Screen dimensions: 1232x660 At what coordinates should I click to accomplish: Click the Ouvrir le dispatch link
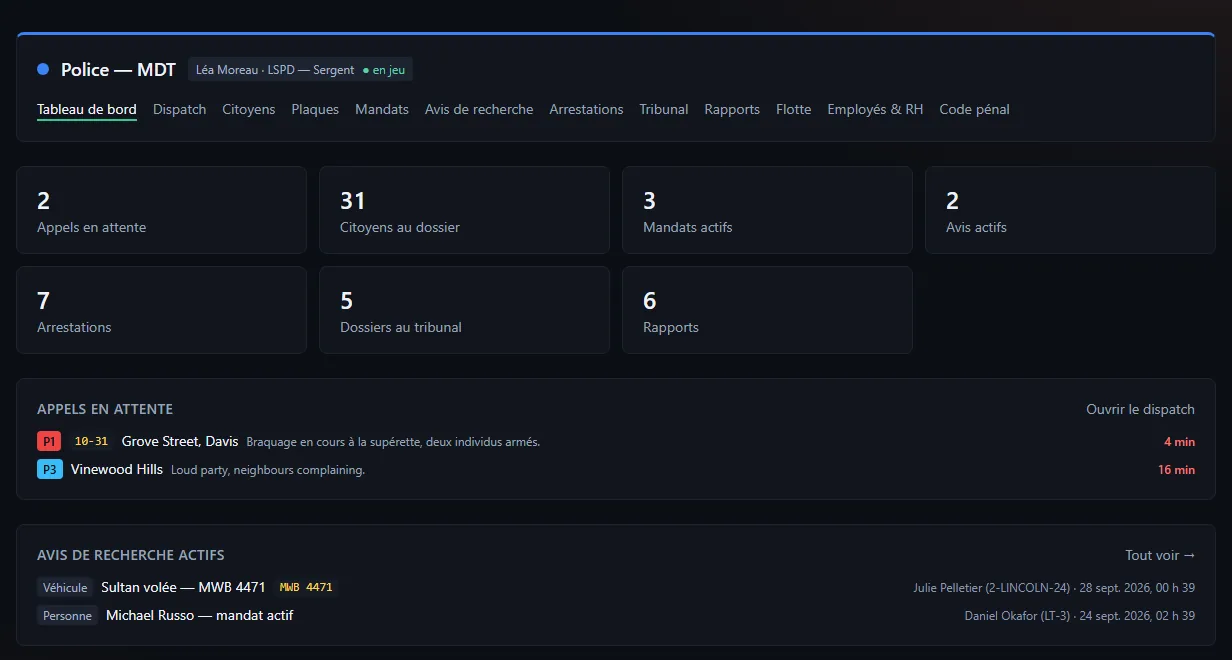click(x=1140, y=409)
